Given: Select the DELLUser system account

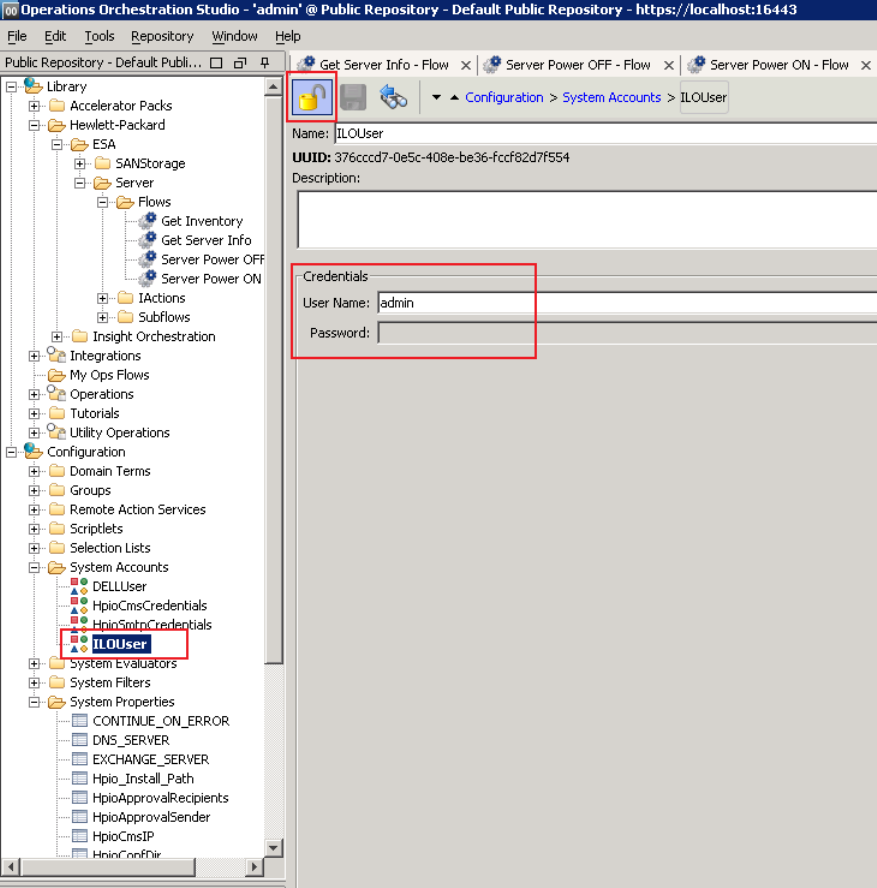Looking at the screenshot, I should [119, 586].
